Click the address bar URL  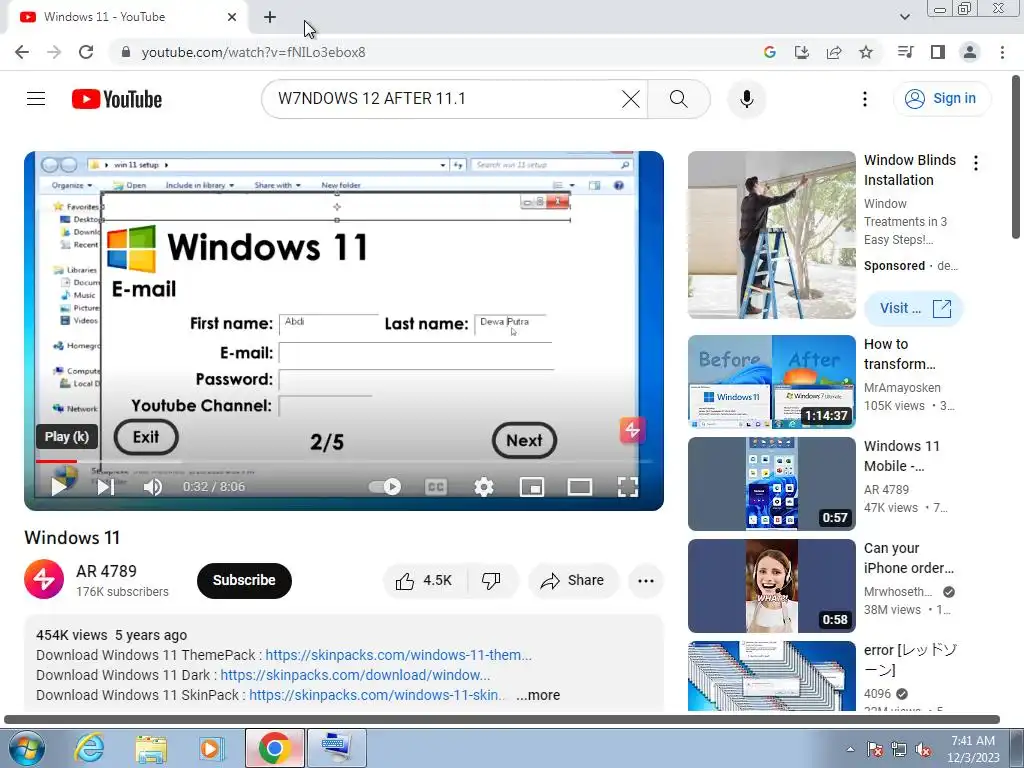253,52
